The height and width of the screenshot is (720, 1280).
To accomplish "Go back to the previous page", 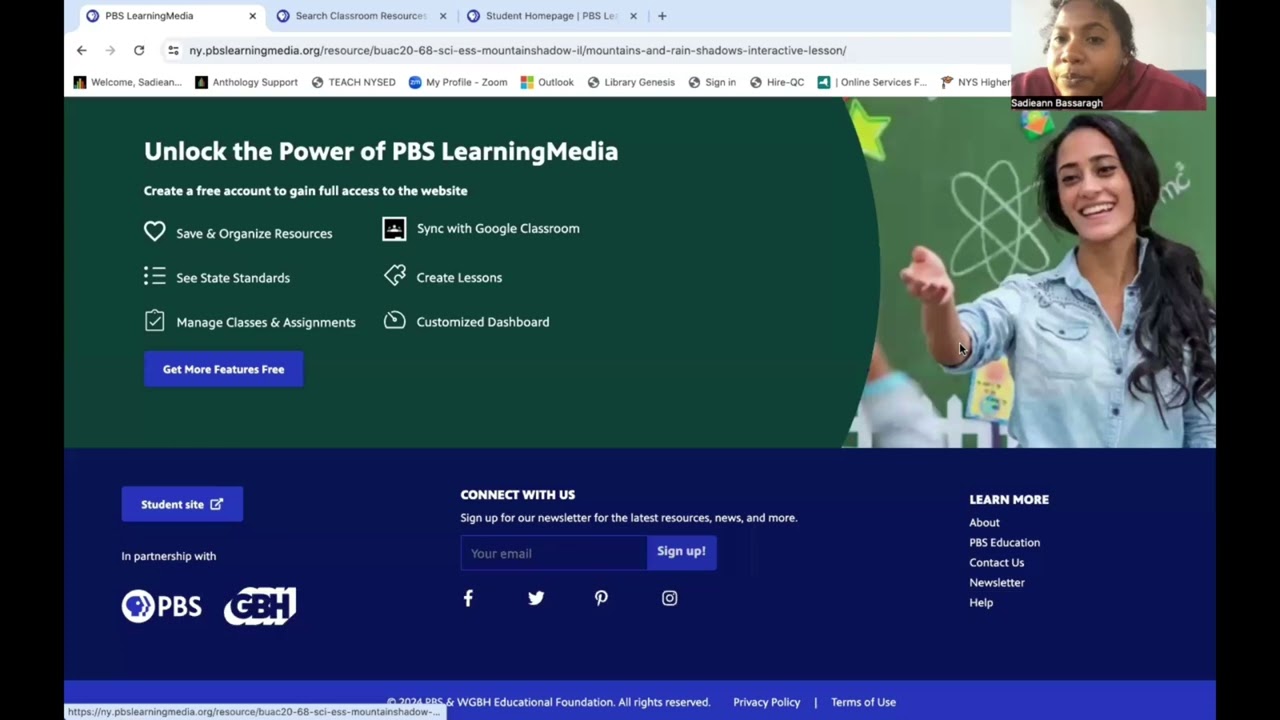I will coord(82,50).
